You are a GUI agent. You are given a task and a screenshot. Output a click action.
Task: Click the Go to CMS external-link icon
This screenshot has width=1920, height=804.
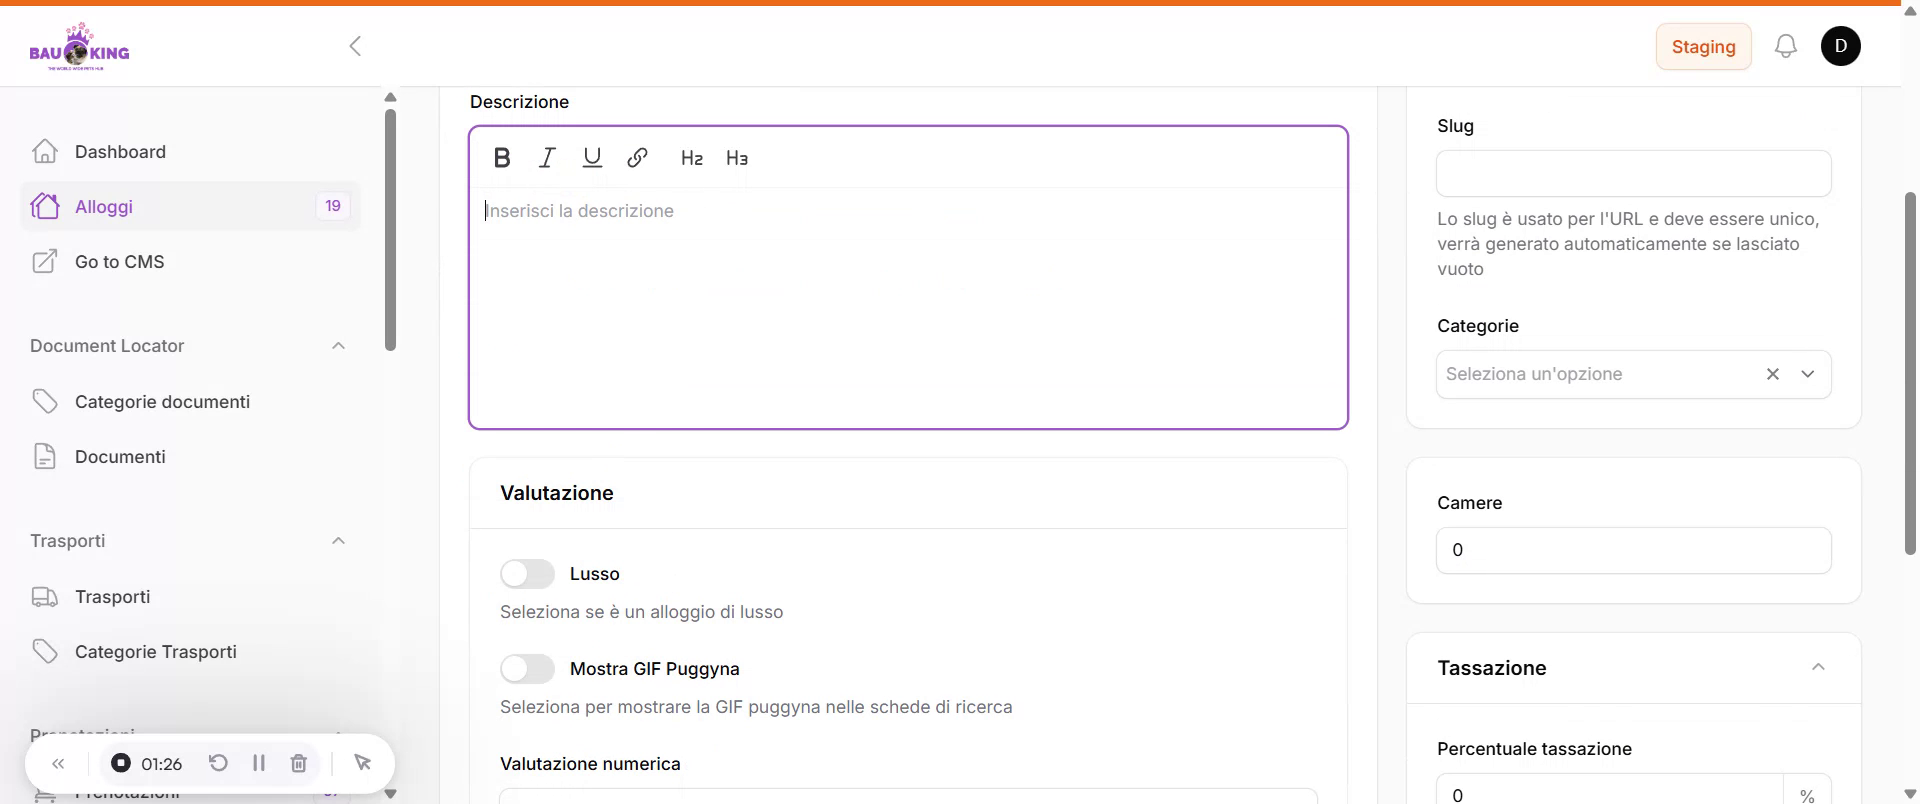[x=45, y=261]
